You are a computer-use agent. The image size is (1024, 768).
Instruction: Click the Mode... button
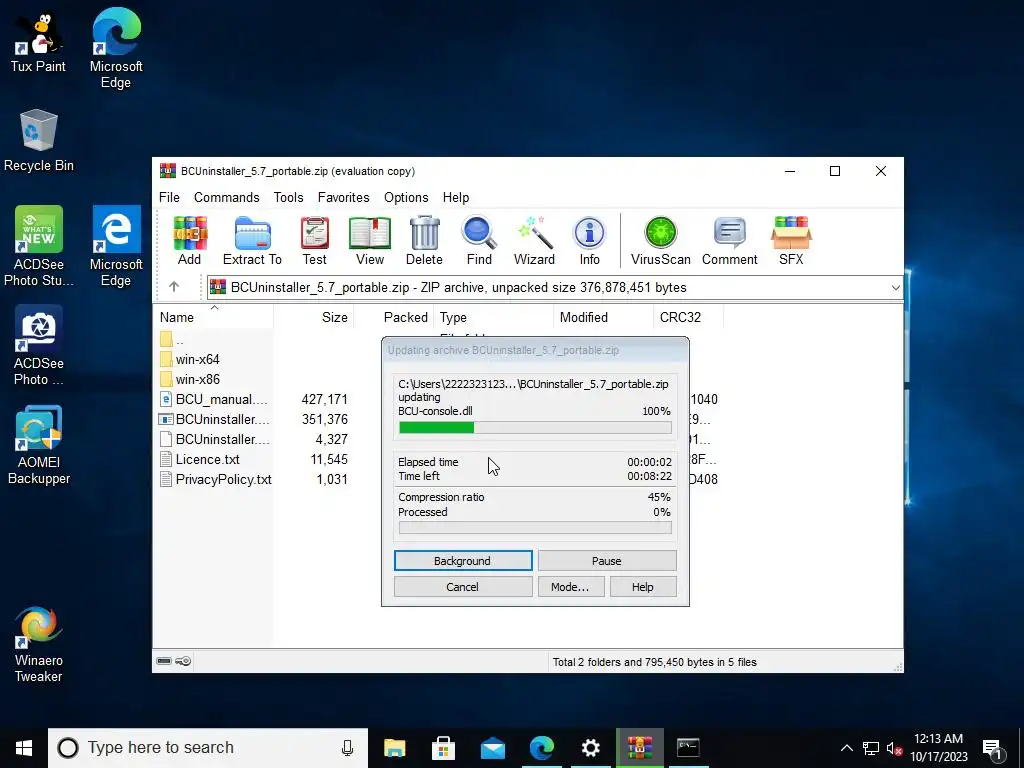click(571, 587)
